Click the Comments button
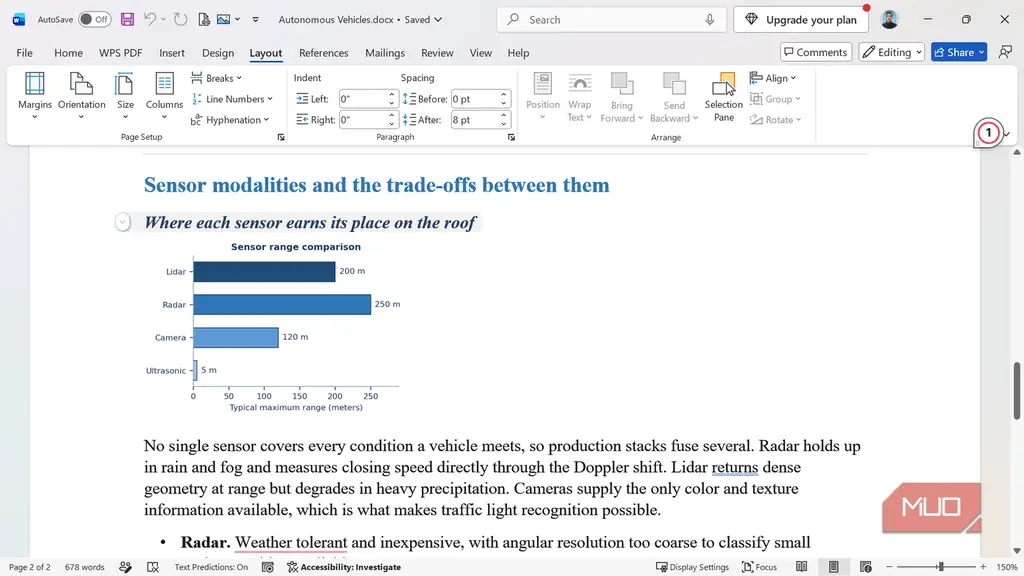The width and height of the screenshot is (1024, 576). click(x=816, y=52)
